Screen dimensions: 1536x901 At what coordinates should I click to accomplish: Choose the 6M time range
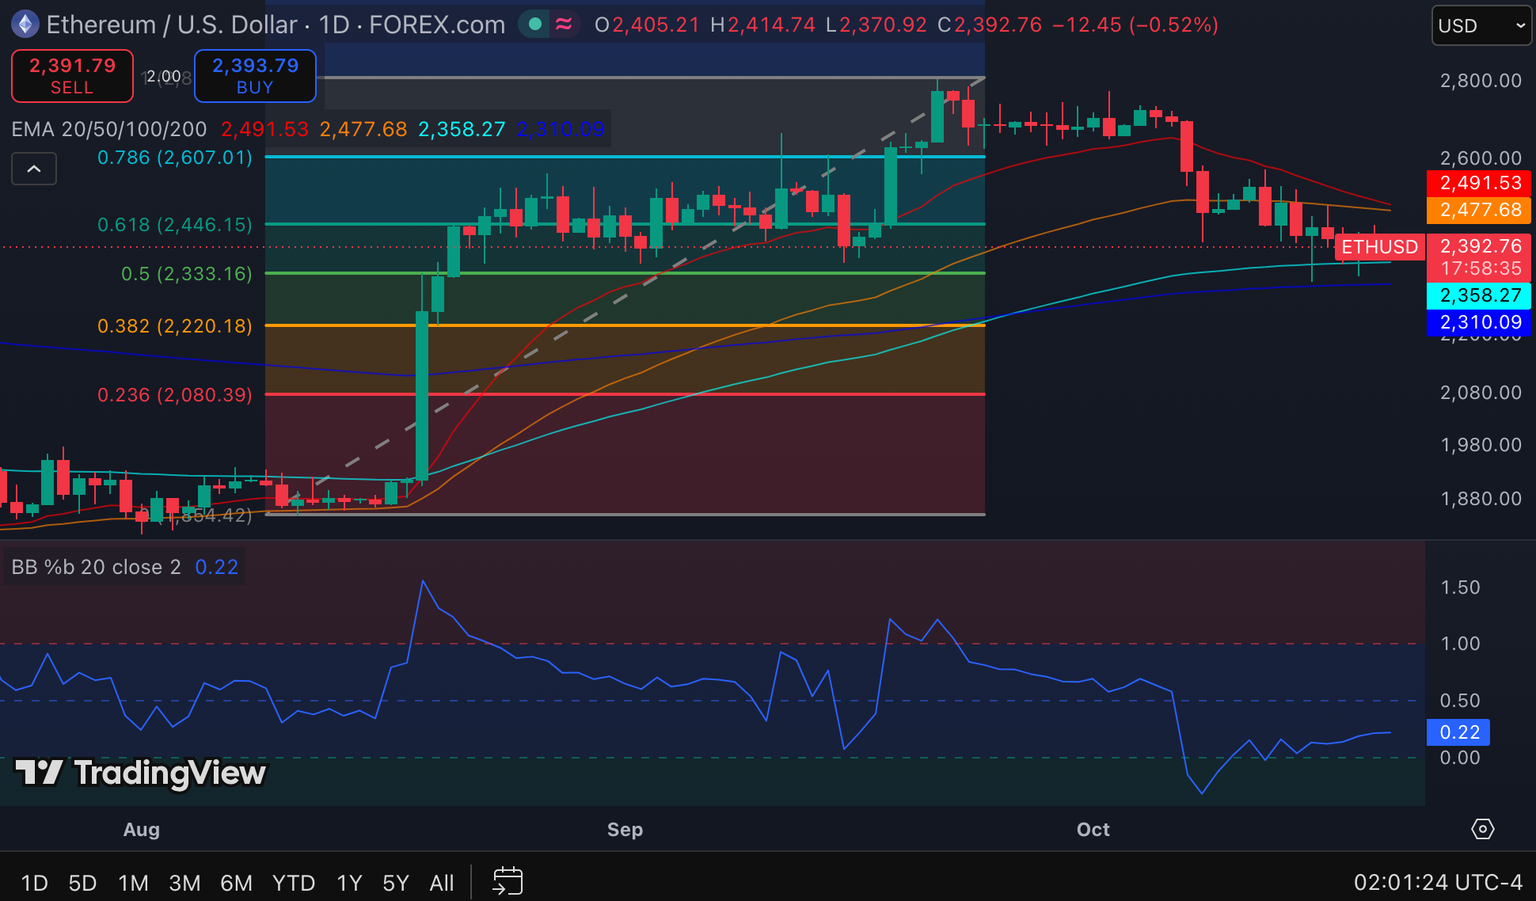pos(236,883)
